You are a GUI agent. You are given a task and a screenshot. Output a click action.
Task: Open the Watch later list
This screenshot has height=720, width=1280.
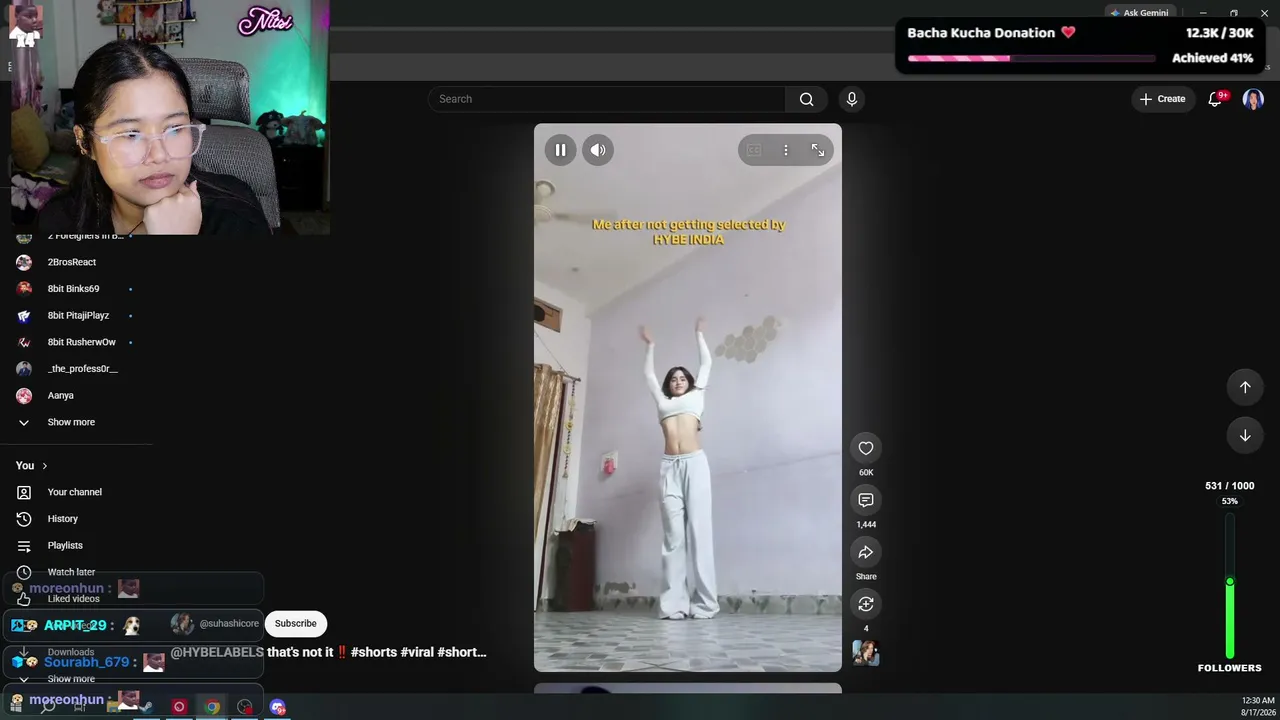[x=71, y=572]
